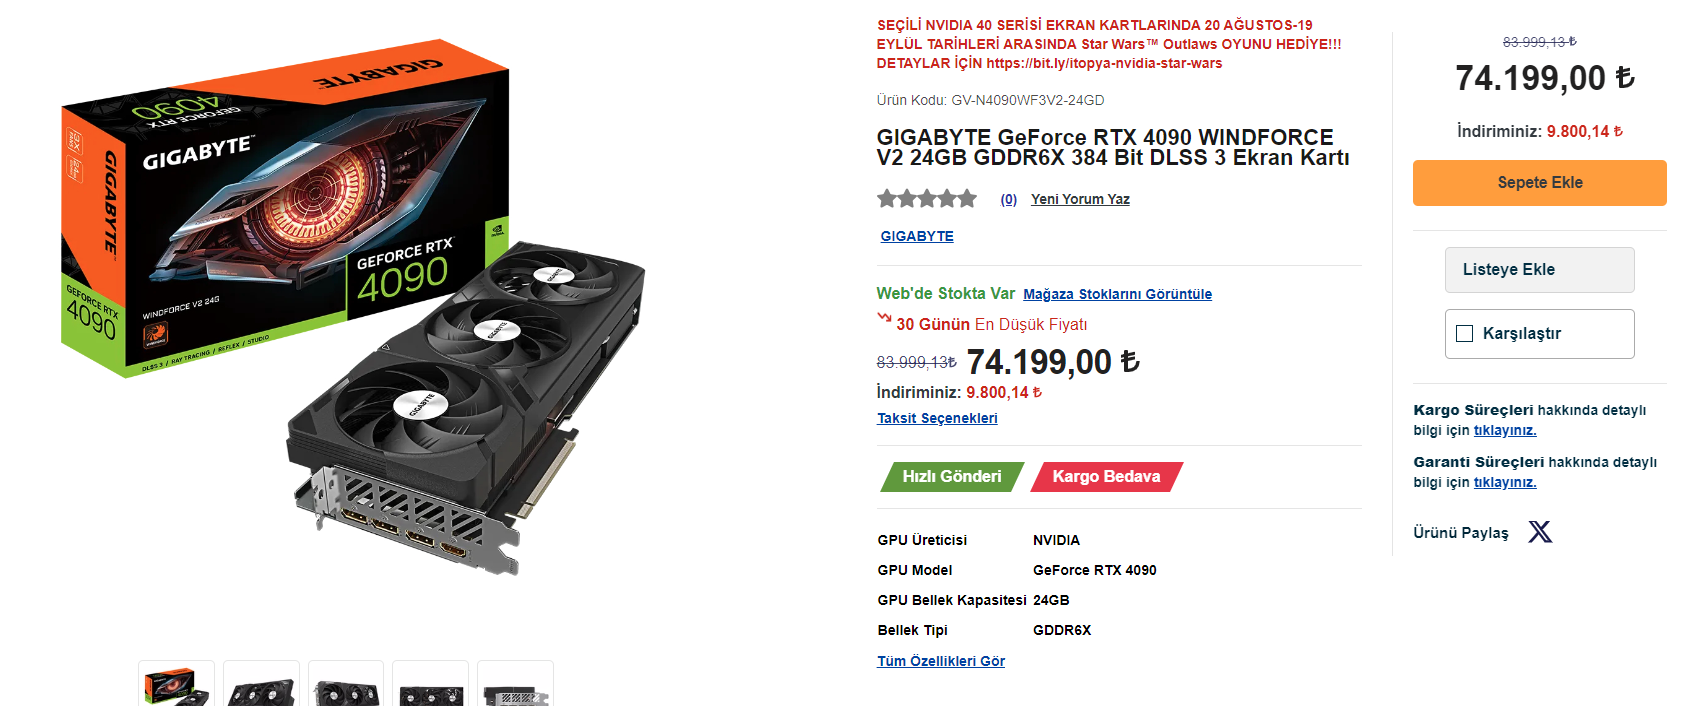The height and width of the screenshot is (706, 1688).
Task: Open the review count (0) link
Action: click(1009, 199)
